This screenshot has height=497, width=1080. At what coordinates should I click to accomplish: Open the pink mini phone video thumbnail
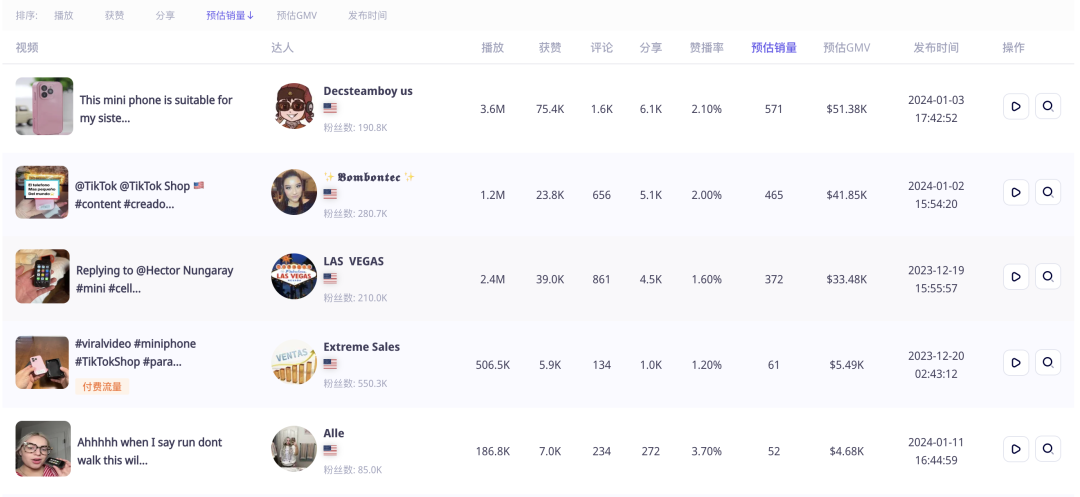44,106
